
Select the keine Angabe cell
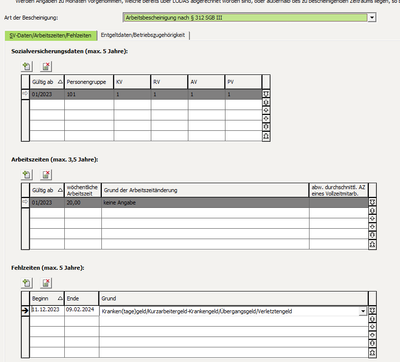point(205,203)
